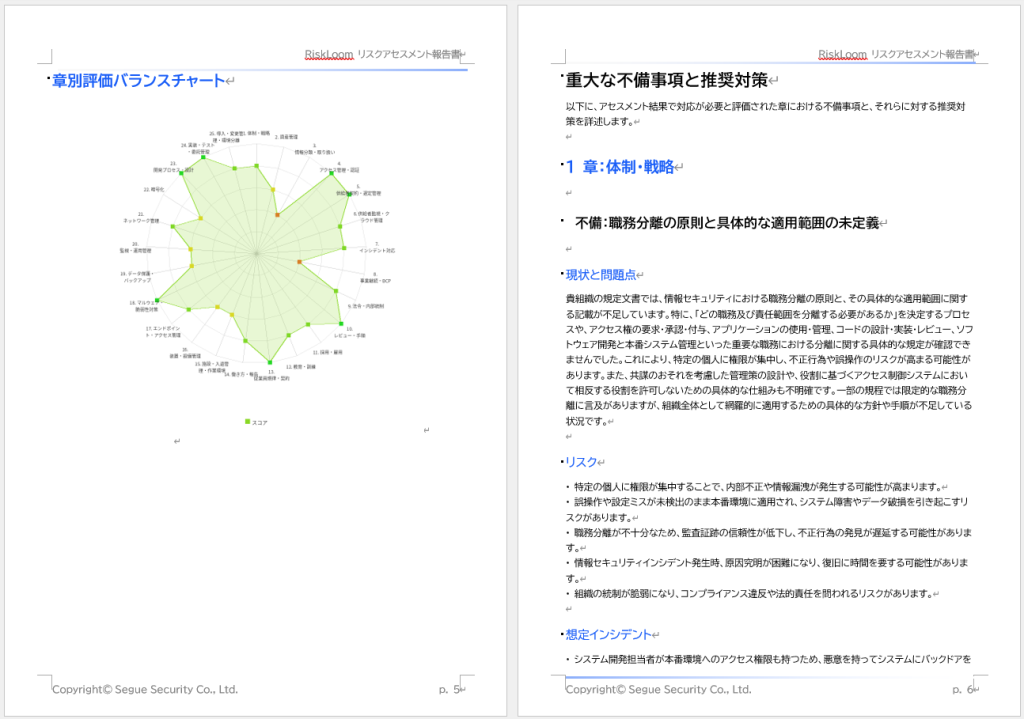Click the 現状と問題点 subheading
This screenshot has width=1024, height=719.
[600, 274]
